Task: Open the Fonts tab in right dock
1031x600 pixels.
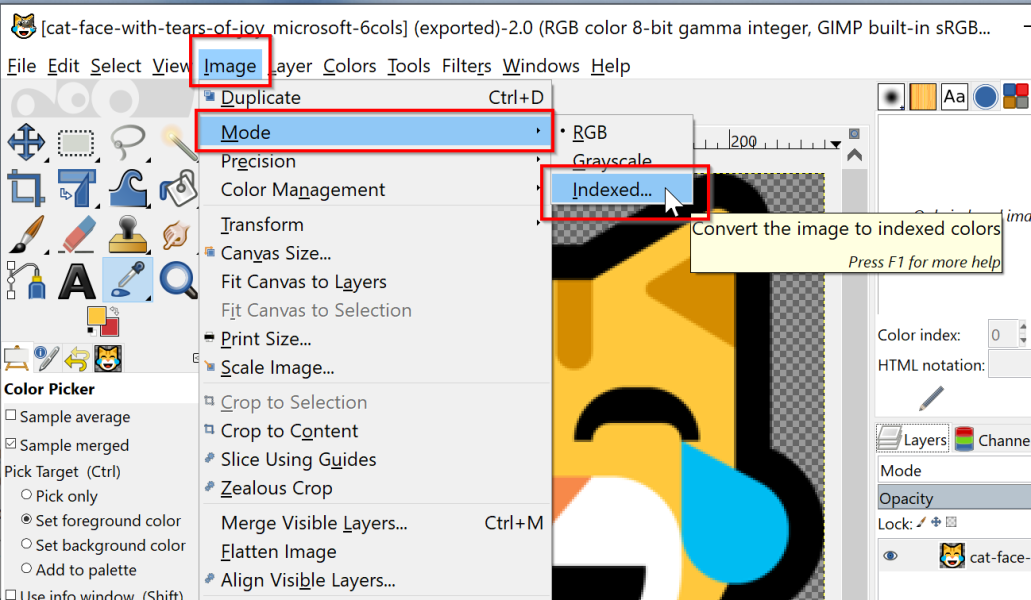Action: pos(954,97)
